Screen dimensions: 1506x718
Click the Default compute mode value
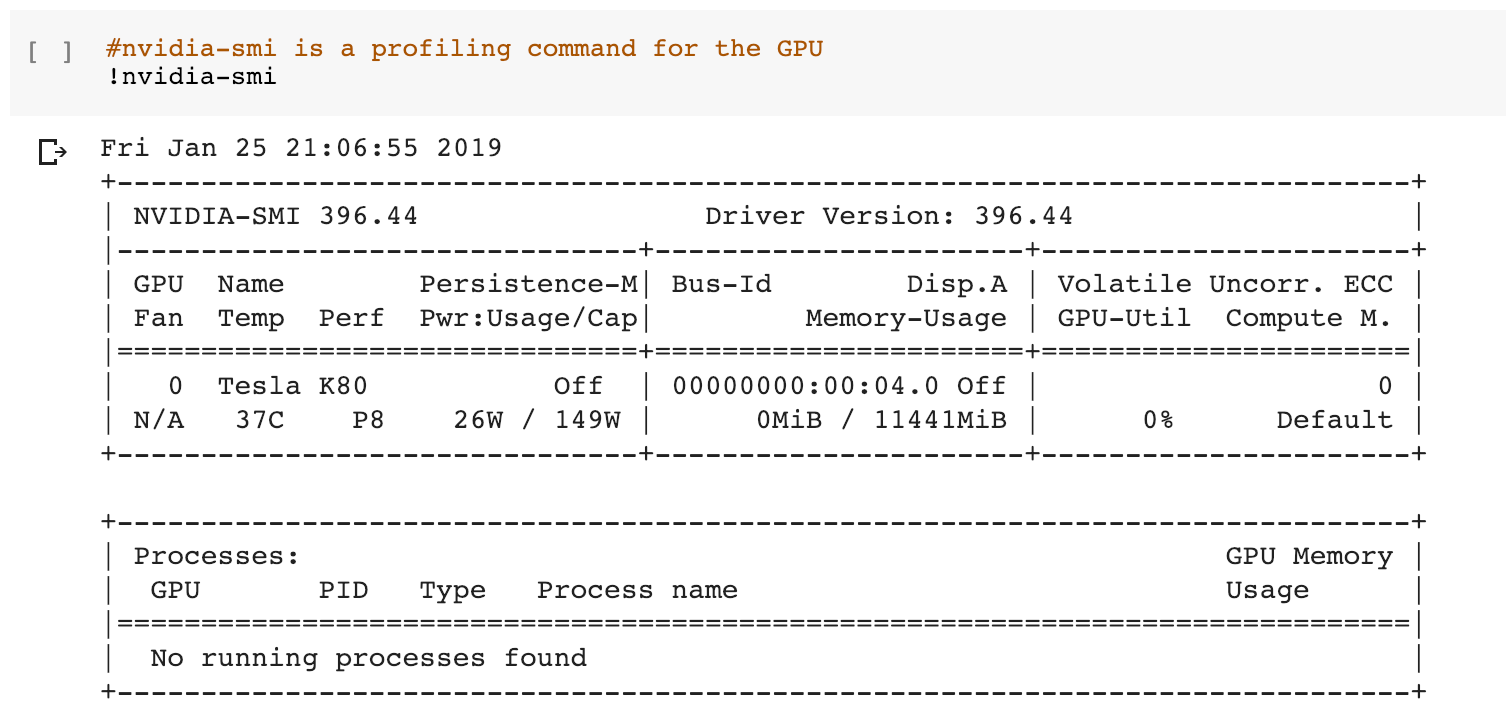[1334, 420]
